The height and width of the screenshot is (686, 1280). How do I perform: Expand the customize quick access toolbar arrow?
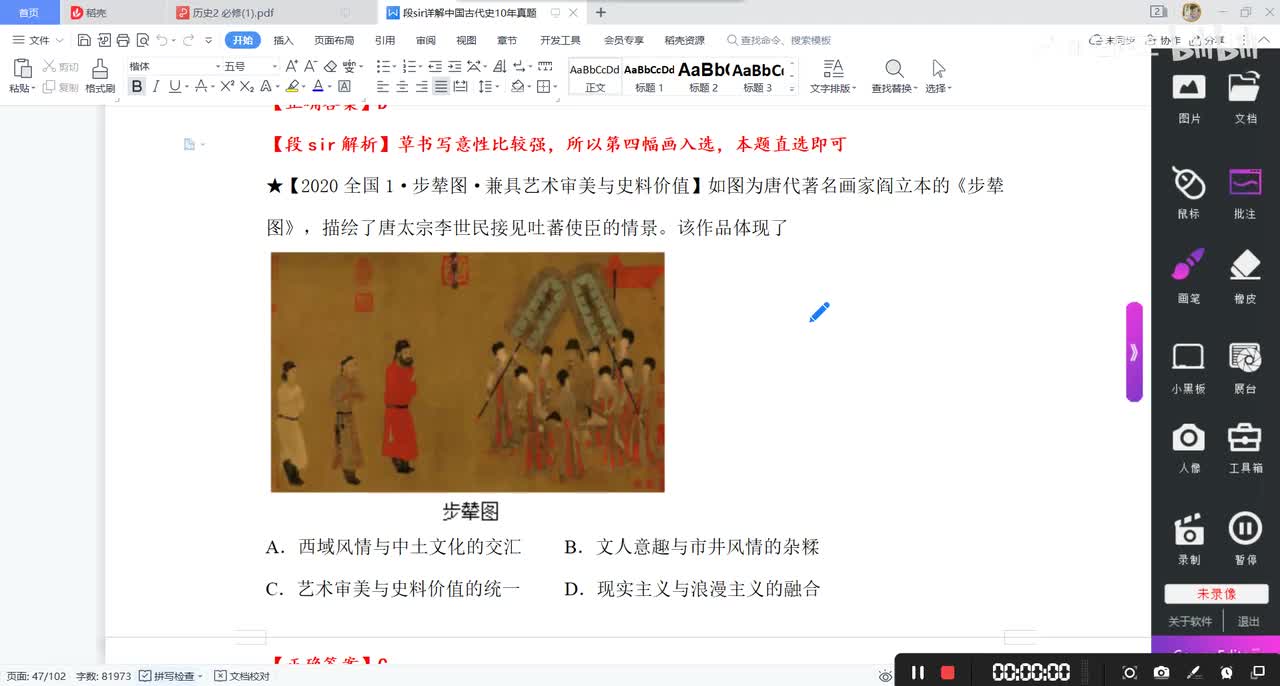coord(208,41)
